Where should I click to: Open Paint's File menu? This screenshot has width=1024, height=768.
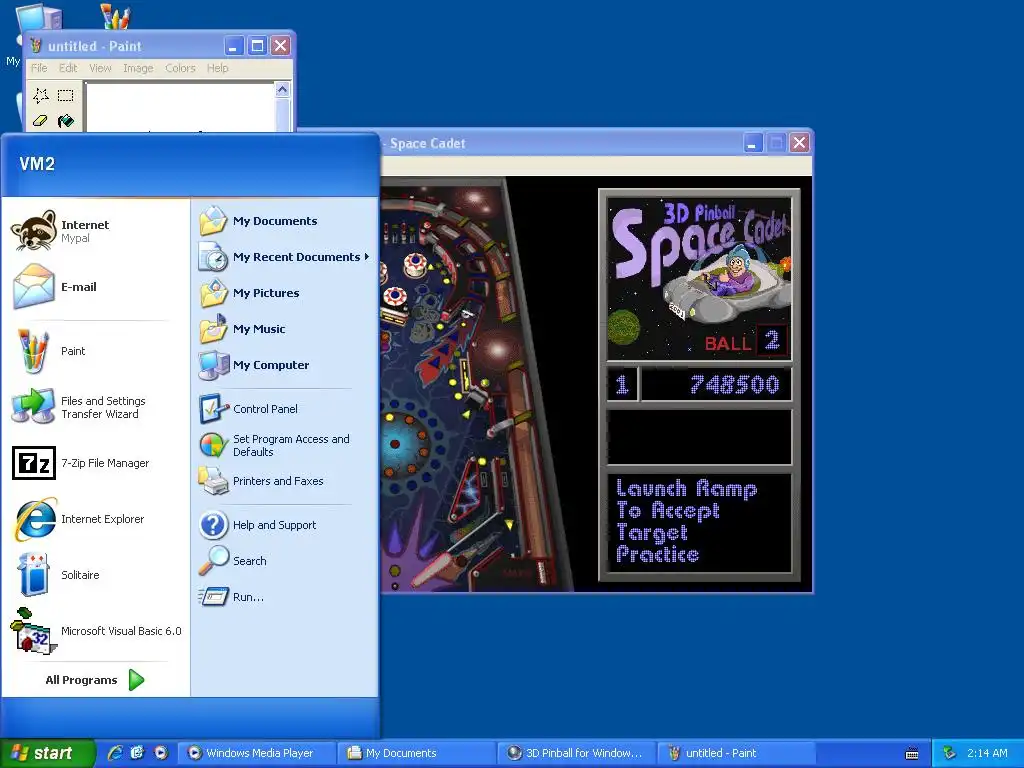[x=39, y=68]
